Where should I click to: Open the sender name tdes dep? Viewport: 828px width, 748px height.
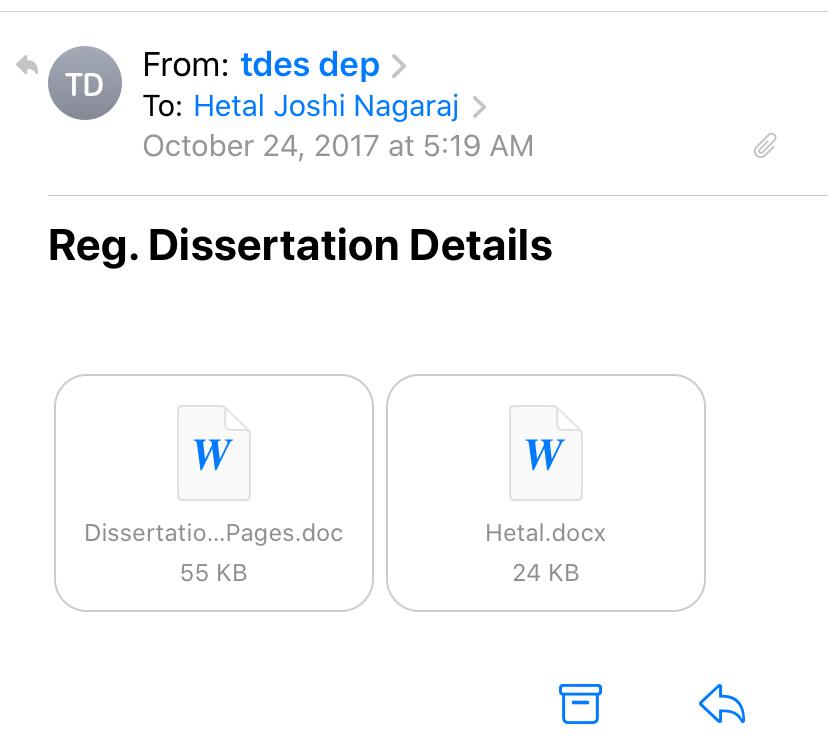tap(310, 65)
